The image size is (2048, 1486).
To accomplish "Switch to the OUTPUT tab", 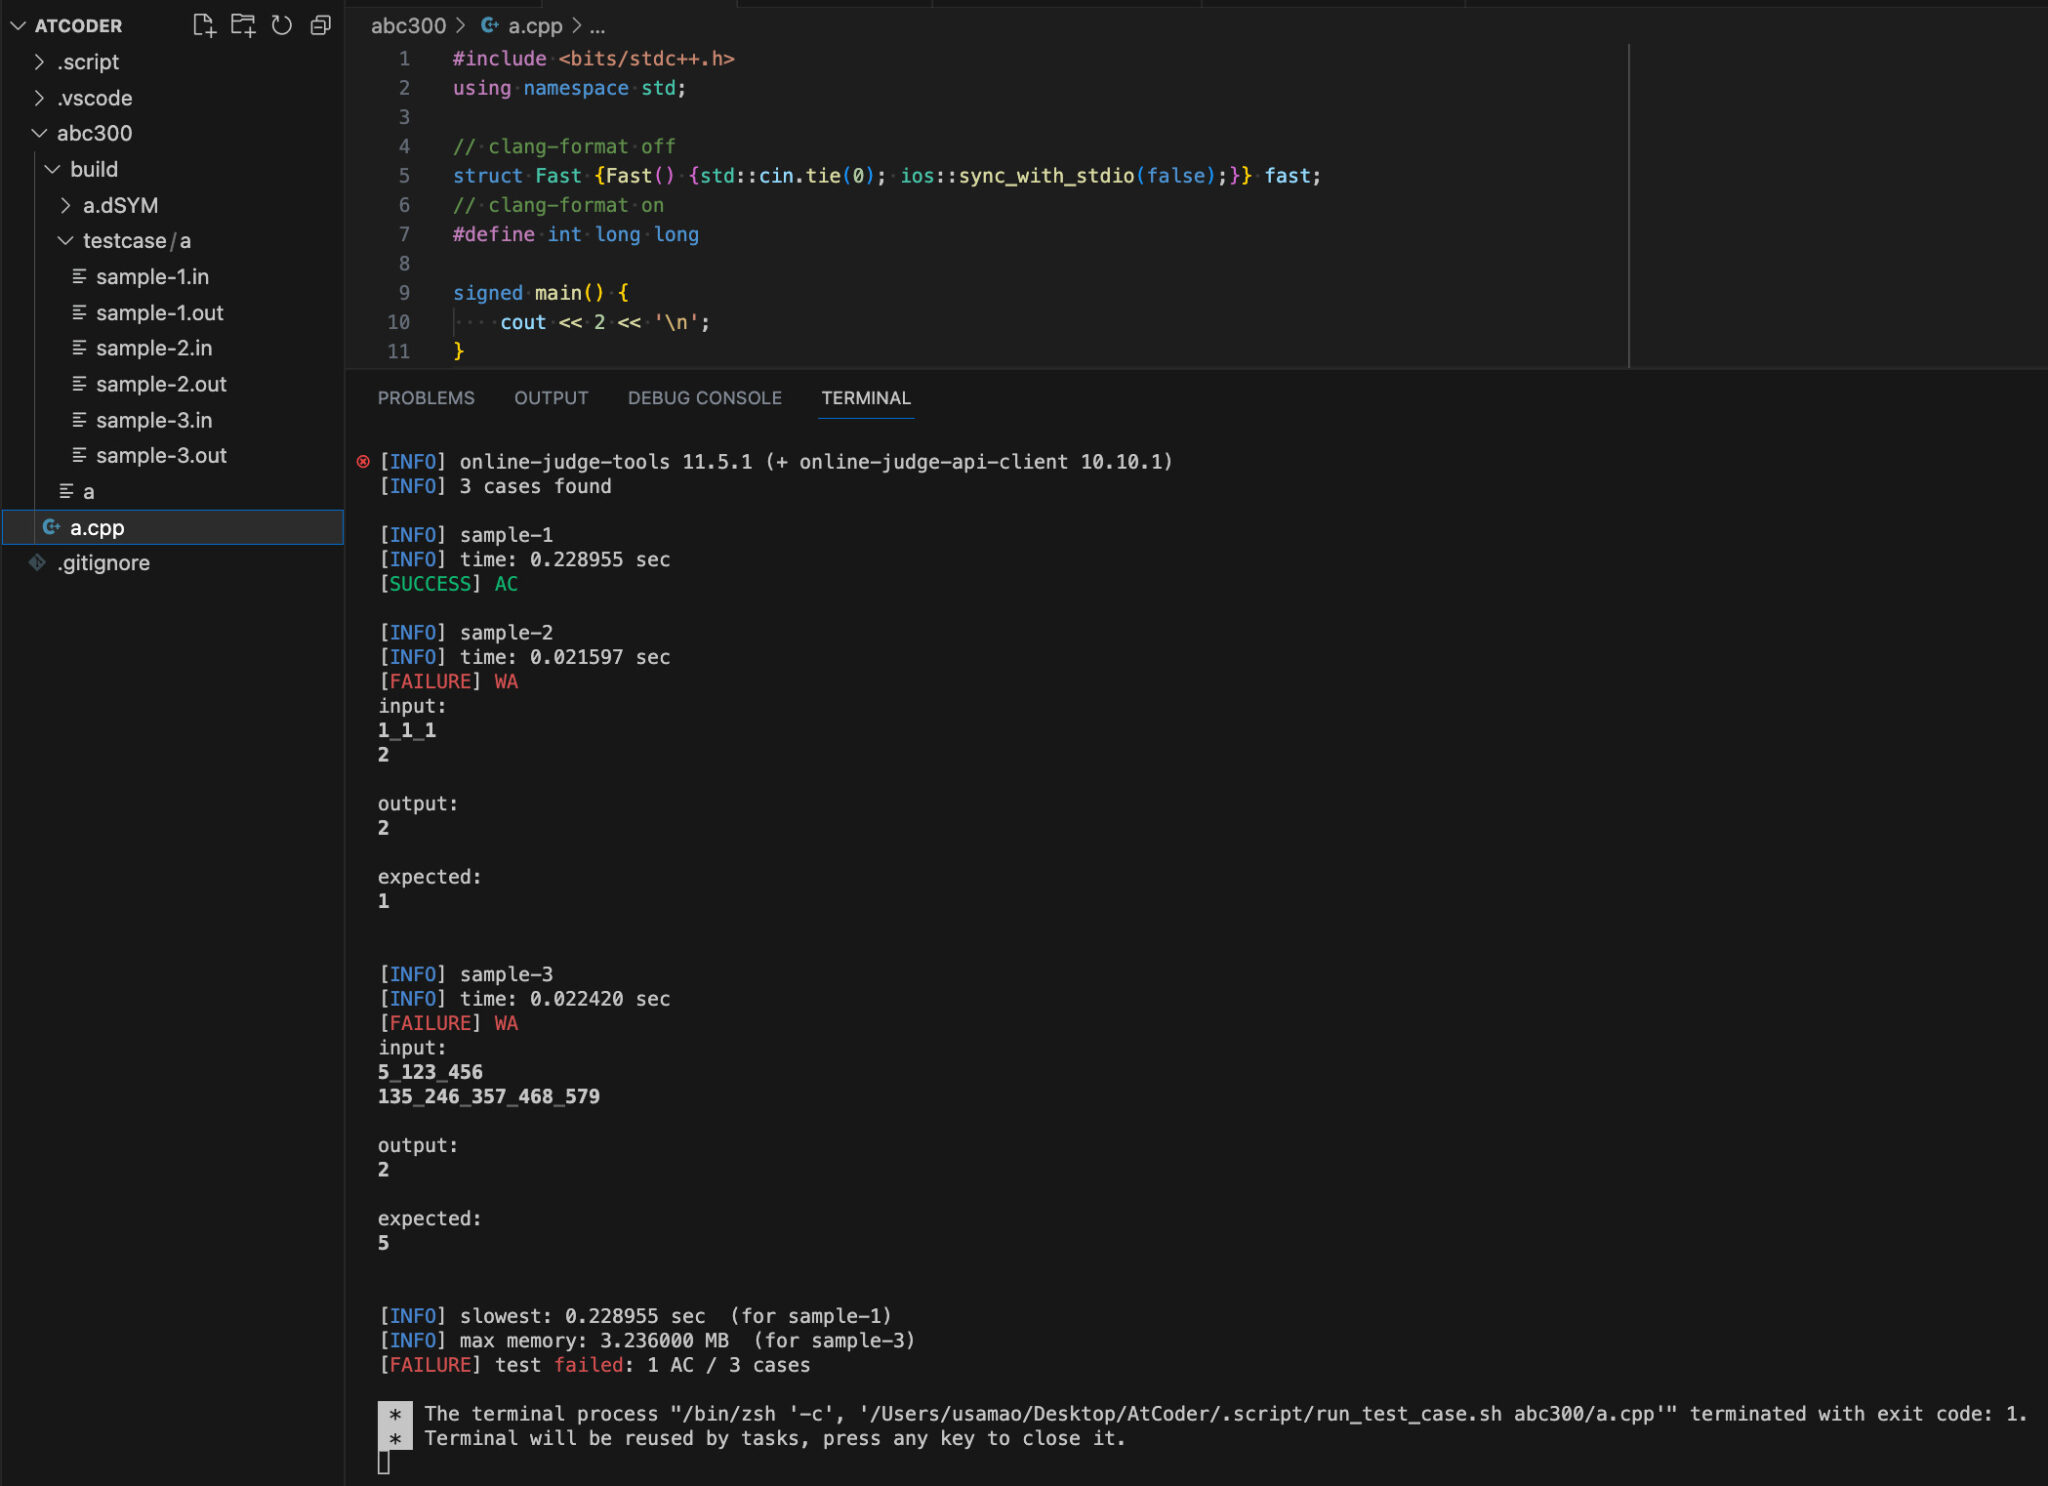I will pyautogui.click(x=550, y=397).
